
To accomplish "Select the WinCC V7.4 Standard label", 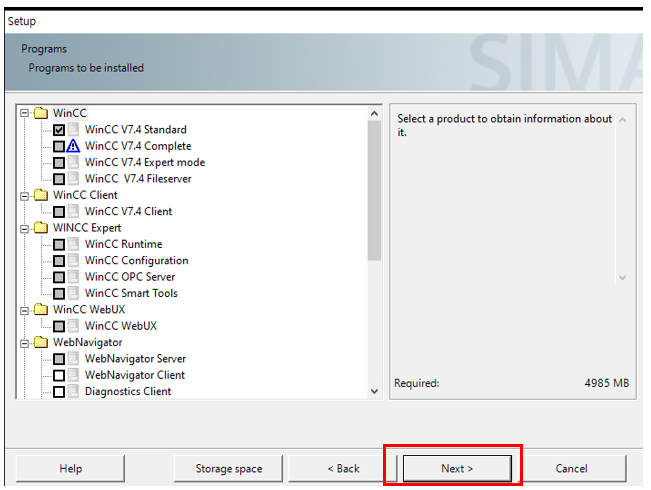I will pos(136,130).
